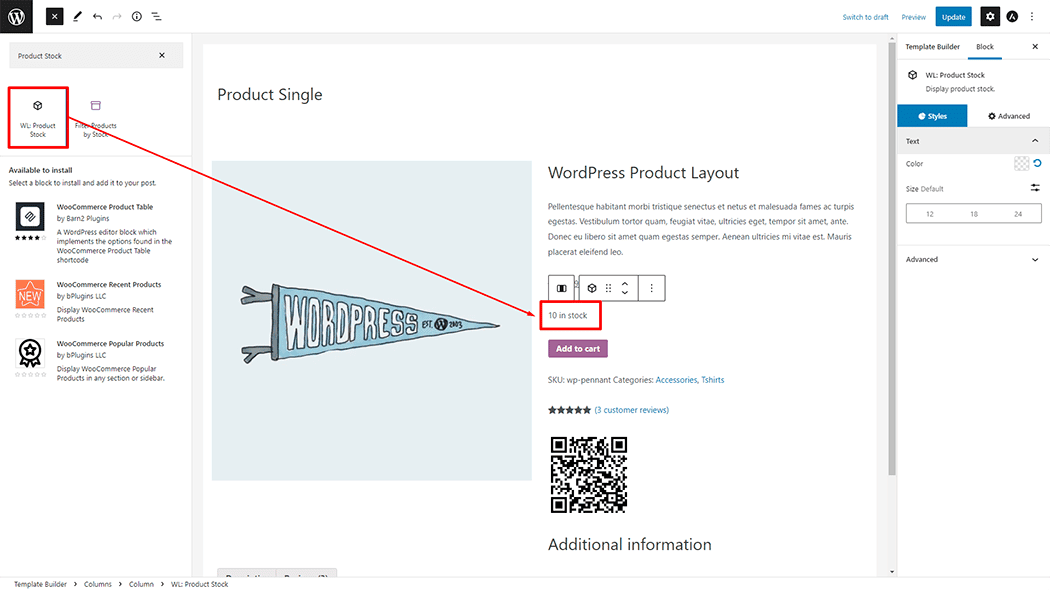Open the Advanced tab beside Styles

coord(1008,116)
